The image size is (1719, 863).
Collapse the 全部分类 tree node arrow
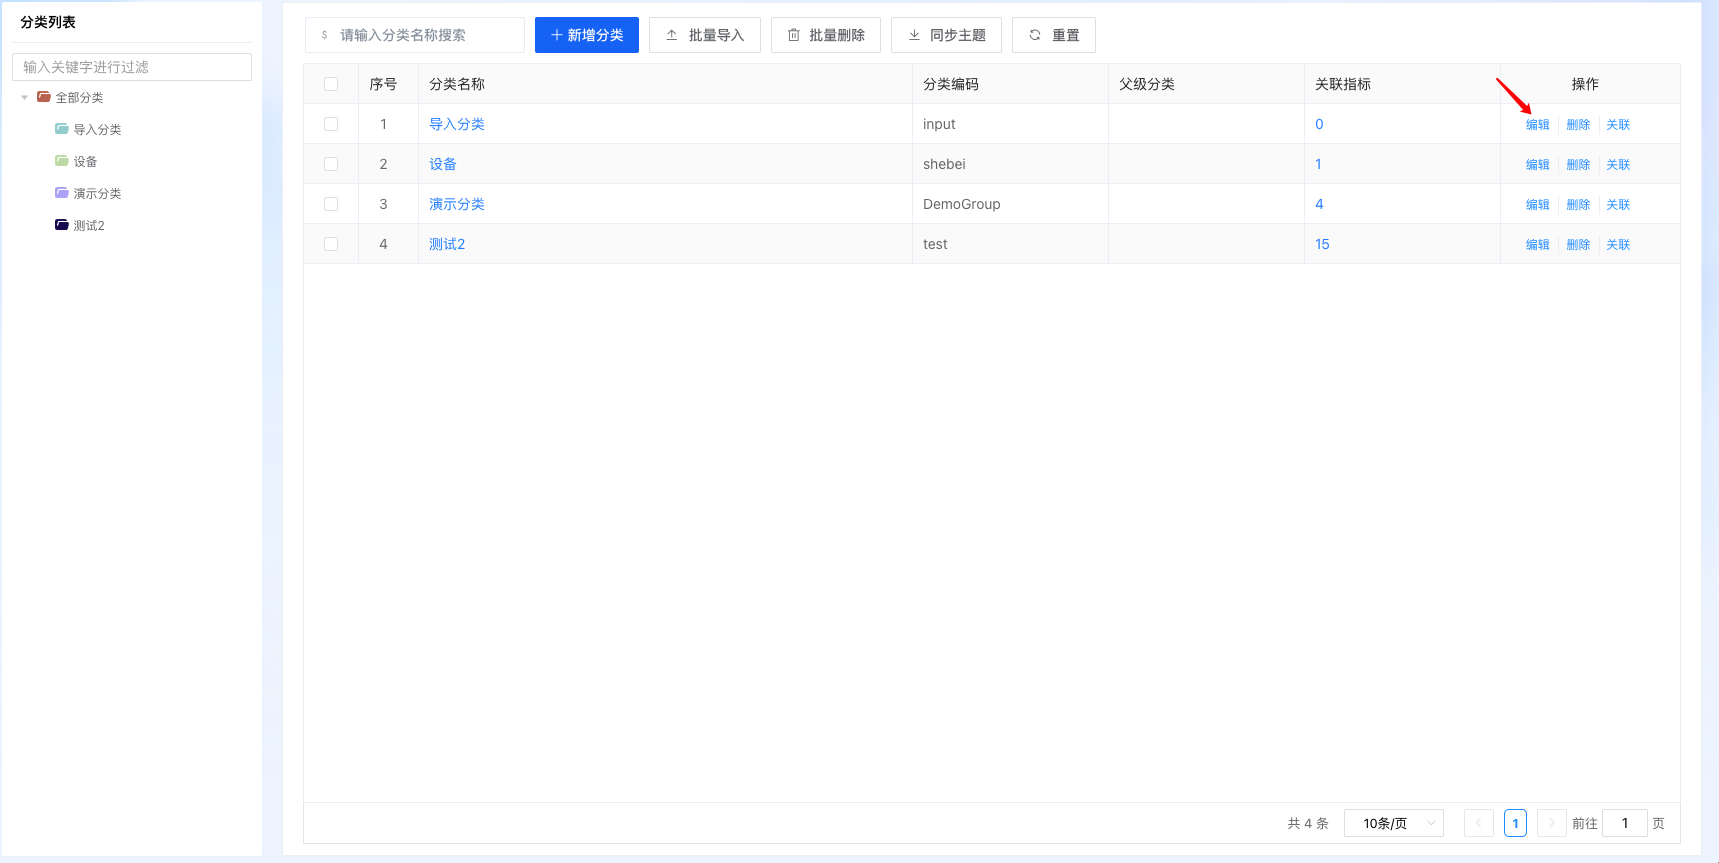[25, 97]
